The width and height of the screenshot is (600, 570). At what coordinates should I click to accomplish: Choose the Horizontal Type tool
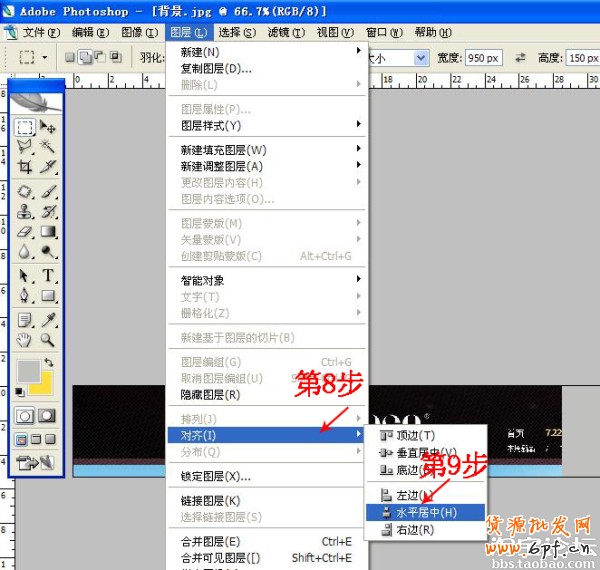(x=48, y=275)
